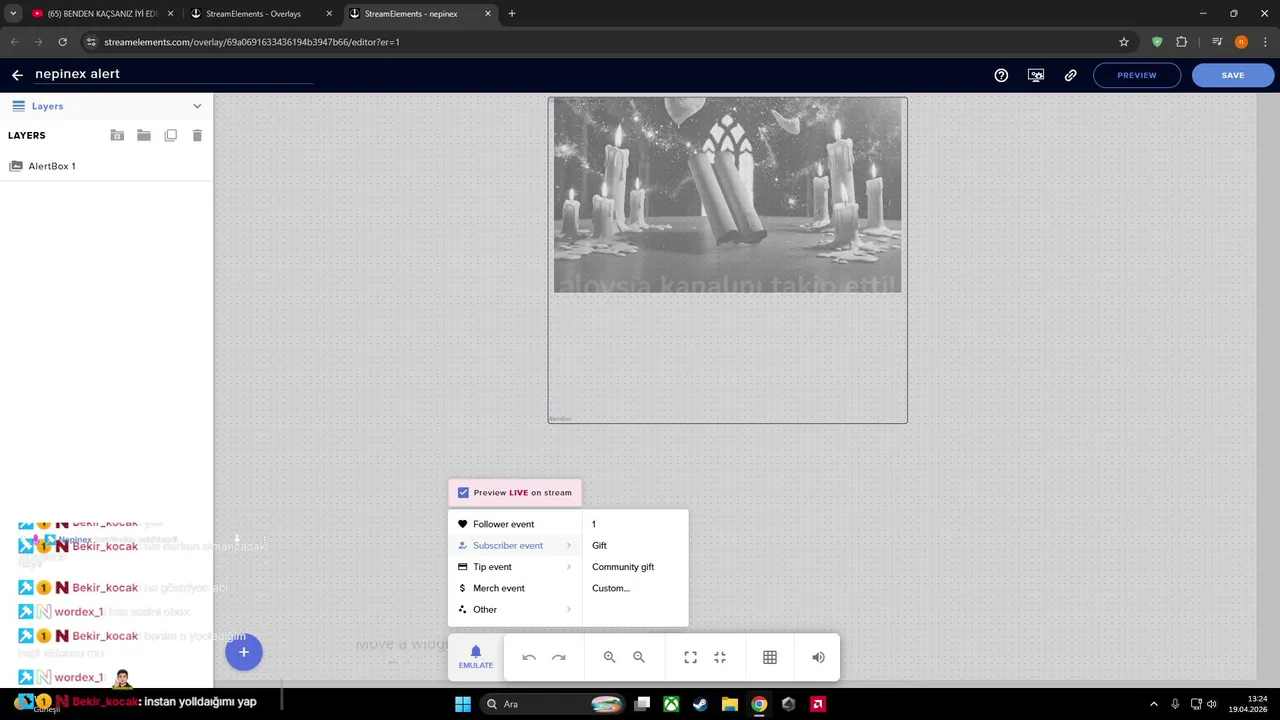Click the Emulate bell button
This screenshot has height=720, width=1280.
coord(476,657)
